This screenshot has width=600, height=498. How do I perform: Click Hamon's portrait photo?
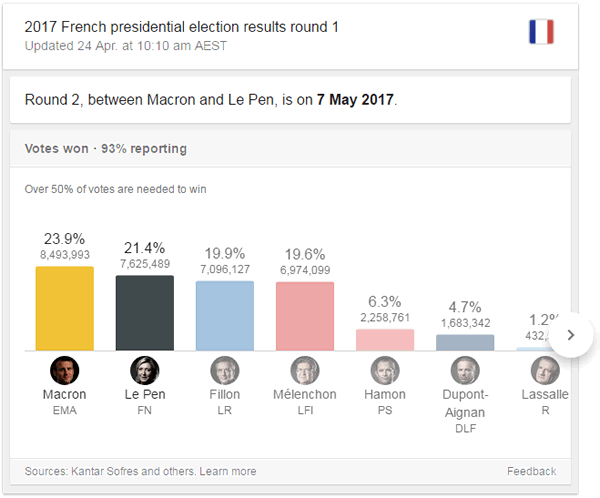[x=385, y=371]
